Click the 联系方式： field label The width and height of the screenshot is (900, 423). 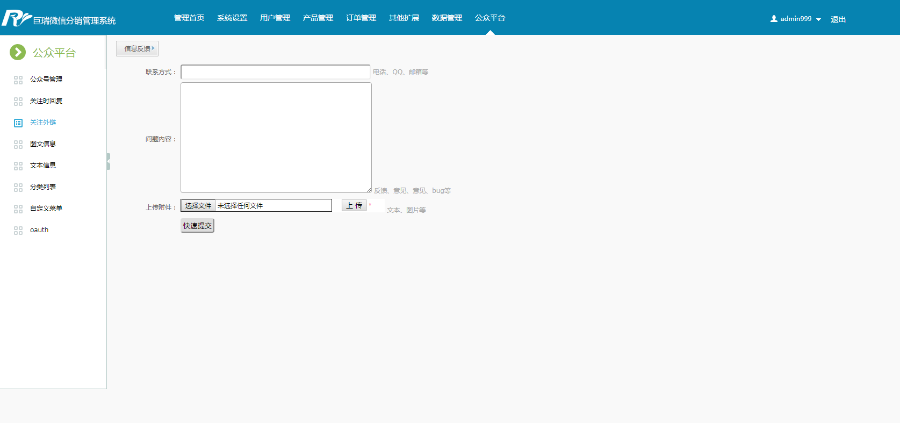point(161,72)
